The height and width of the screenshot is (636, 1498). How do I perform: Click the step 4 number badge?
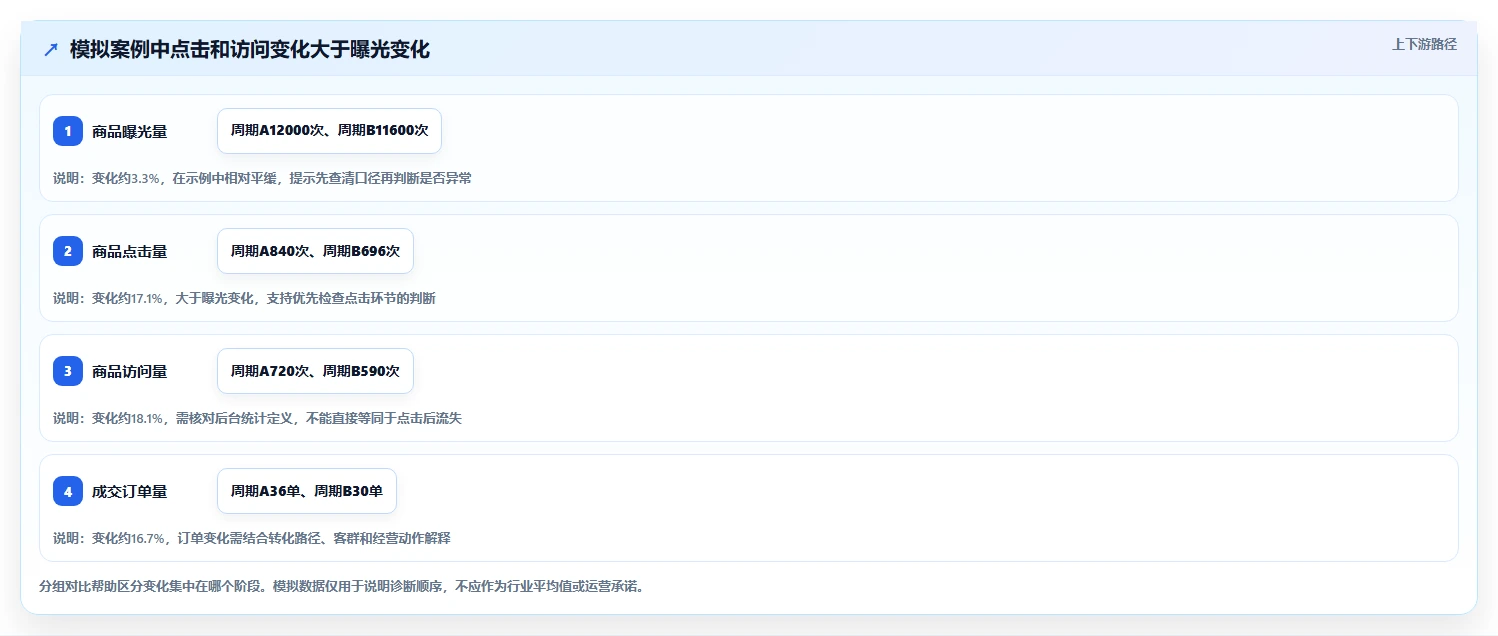[x=68, y=491]
